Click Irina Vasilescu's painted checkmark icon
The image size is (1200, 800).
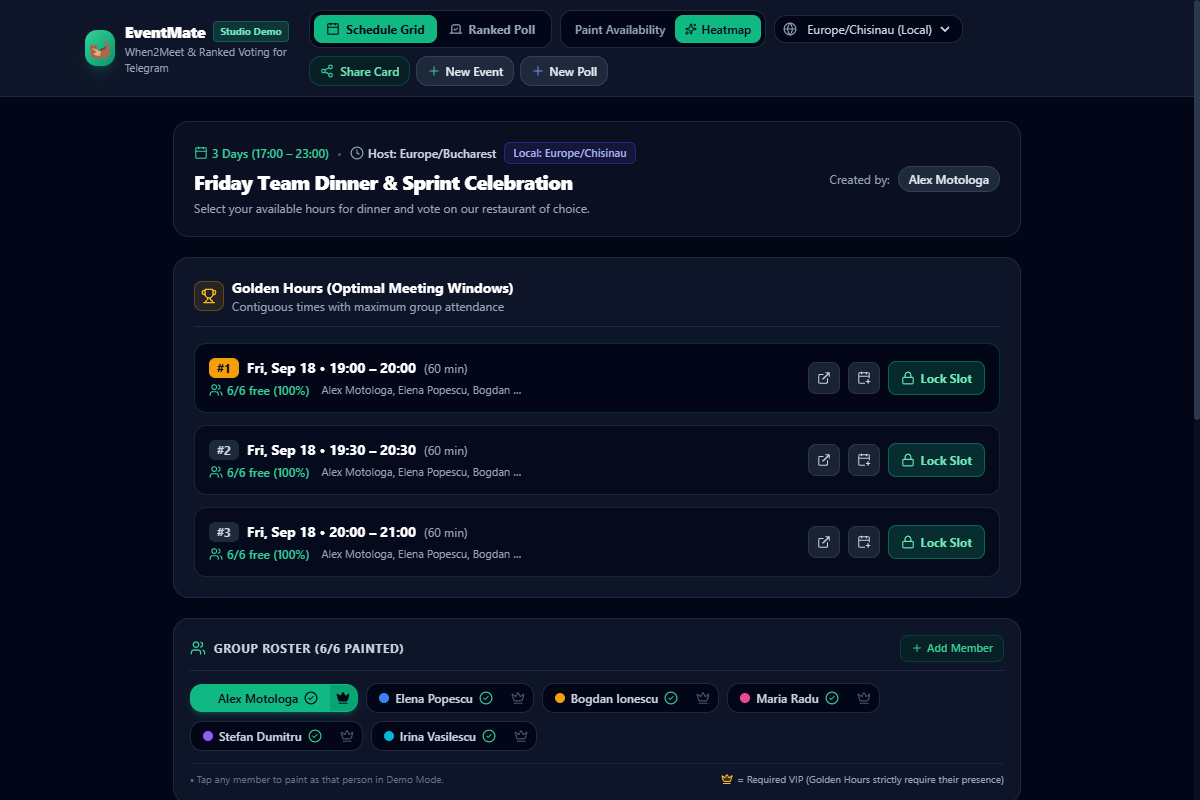pyautogui.click(x=489, y=736)
